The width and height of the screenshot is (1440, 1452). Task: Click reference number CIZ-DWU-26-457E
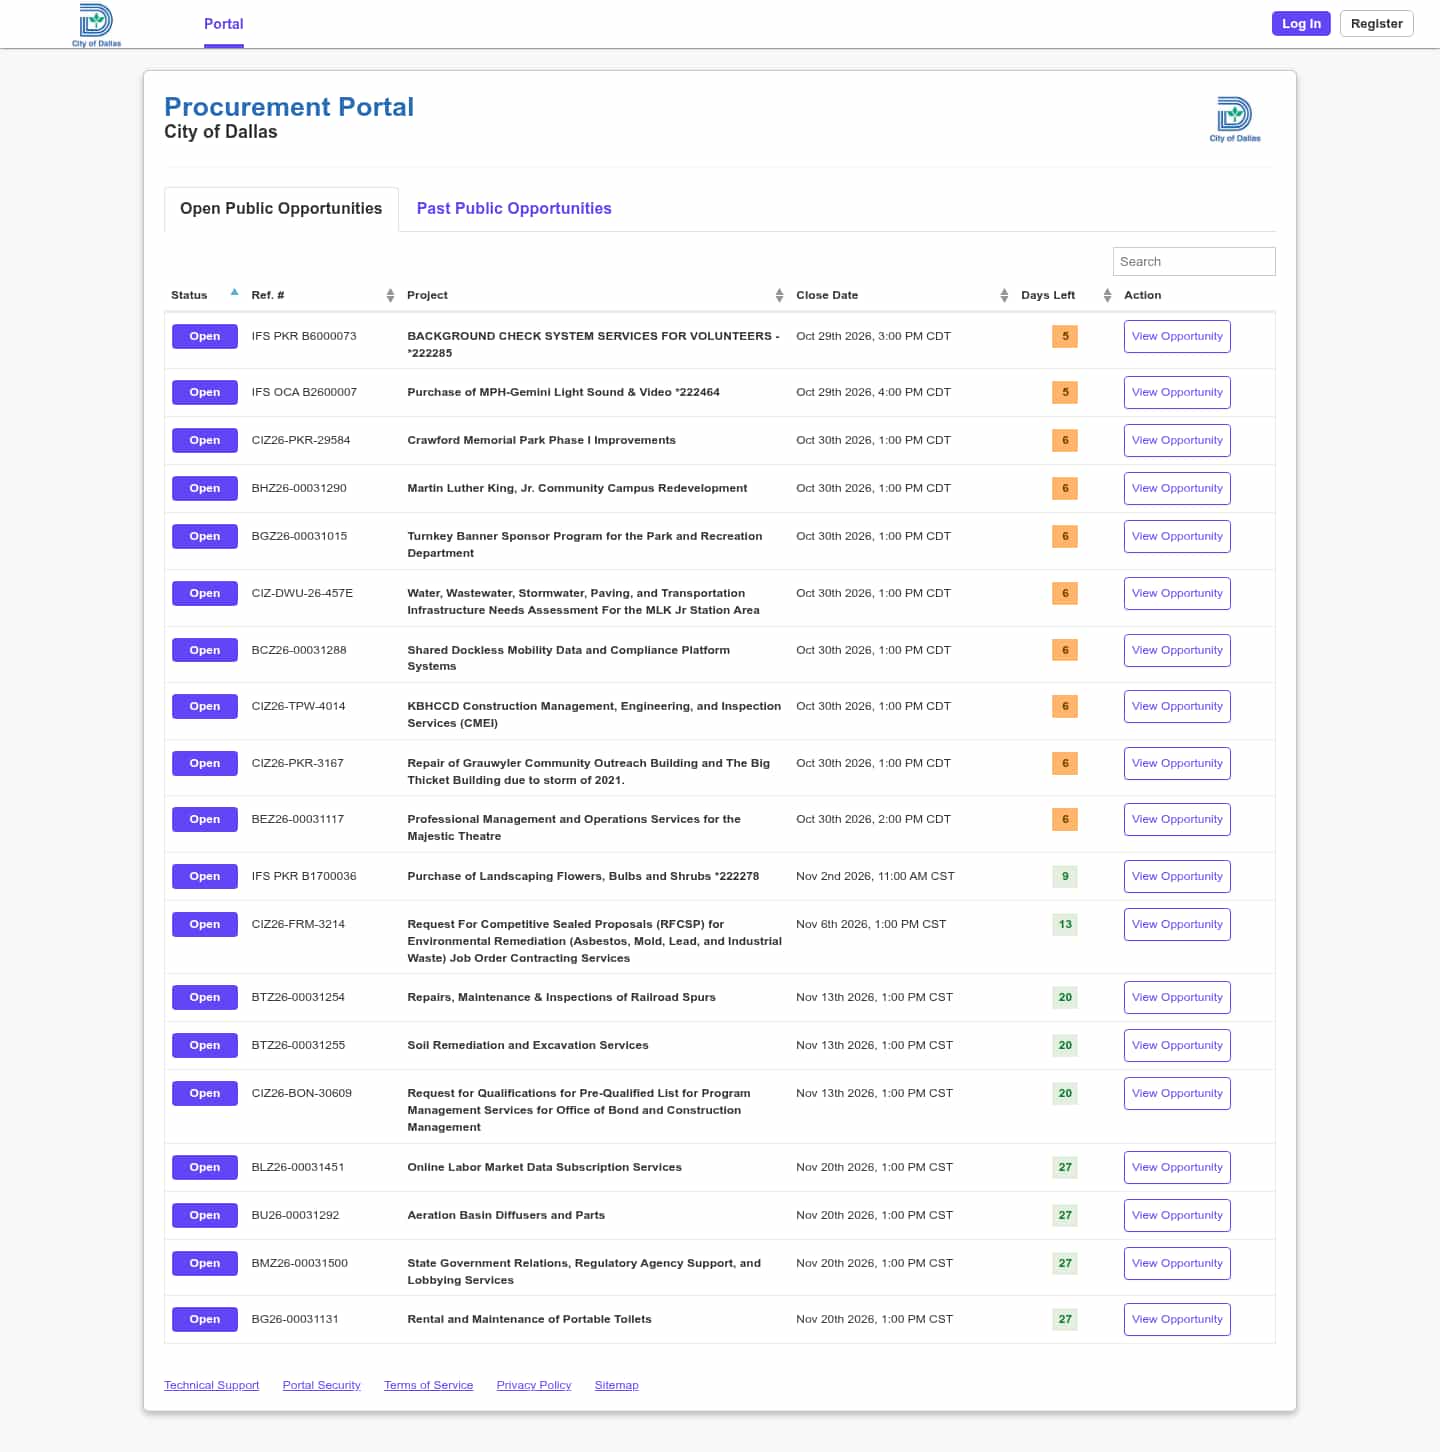click(302, 593)
